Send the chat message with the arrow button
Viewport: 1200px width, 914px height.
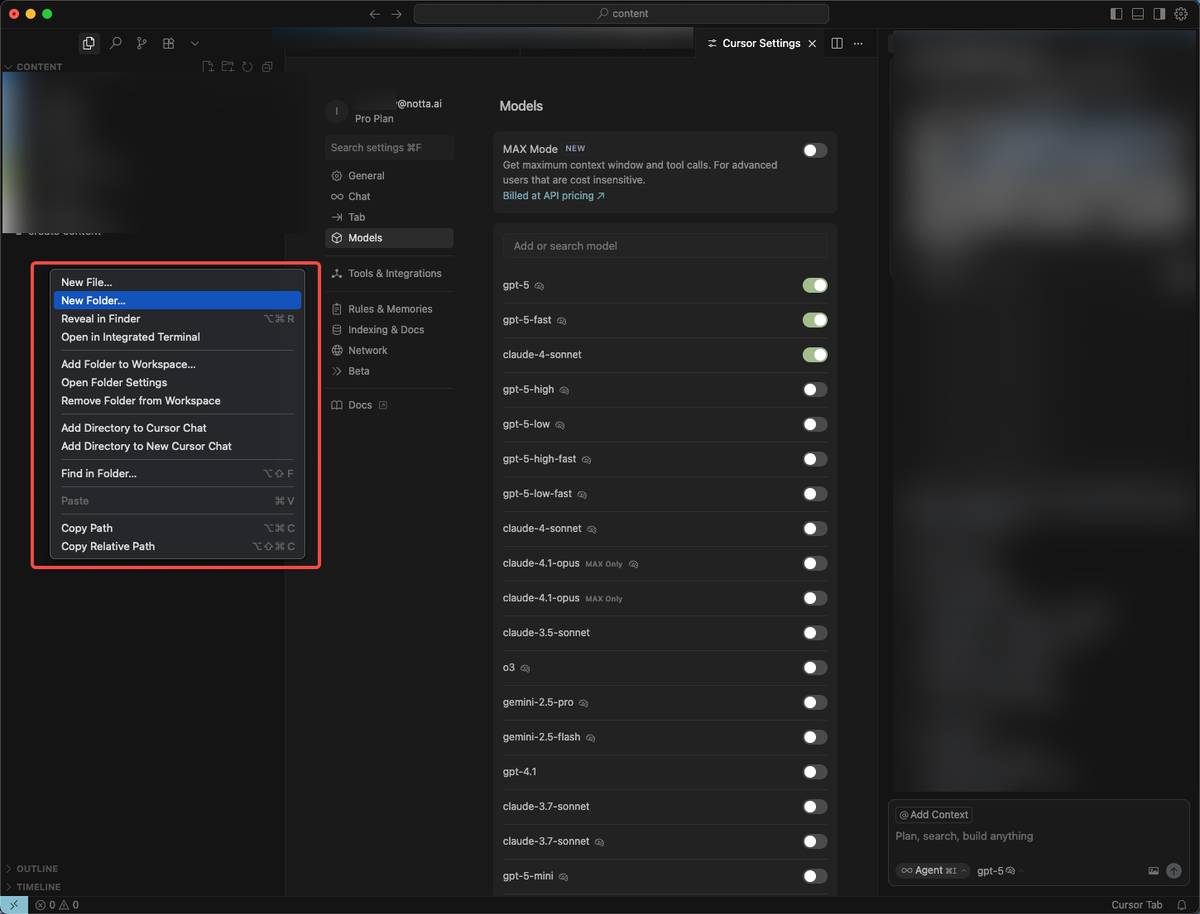(1174, 871)
